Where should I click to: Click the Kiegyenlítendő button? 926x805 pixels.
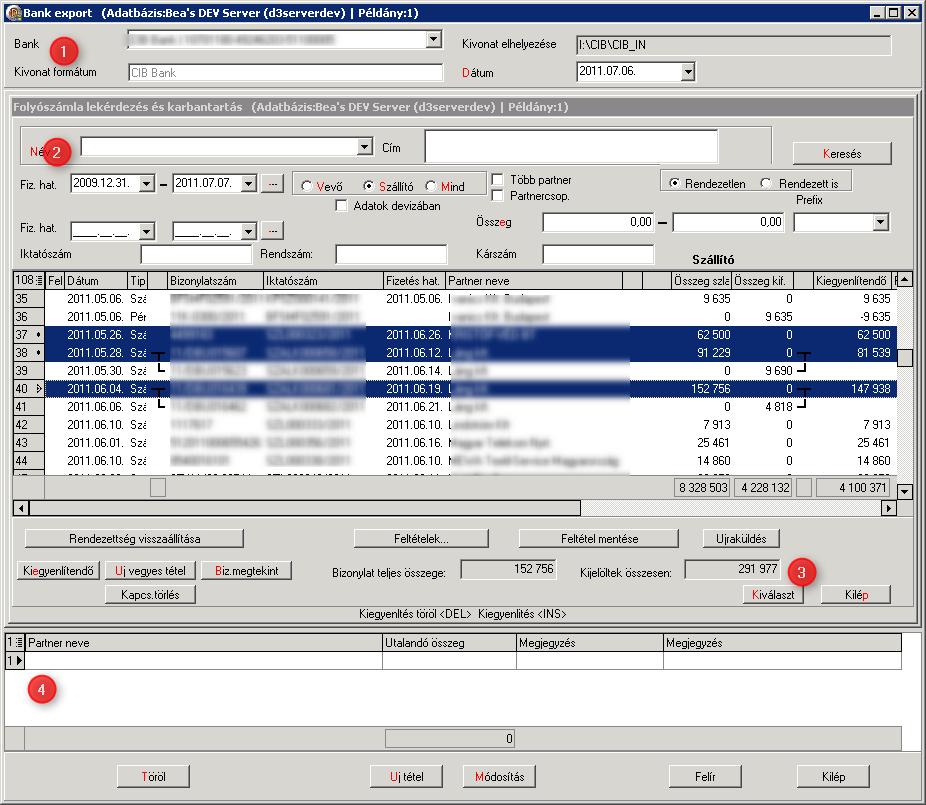pyautogui.click(x=58, y=571)
